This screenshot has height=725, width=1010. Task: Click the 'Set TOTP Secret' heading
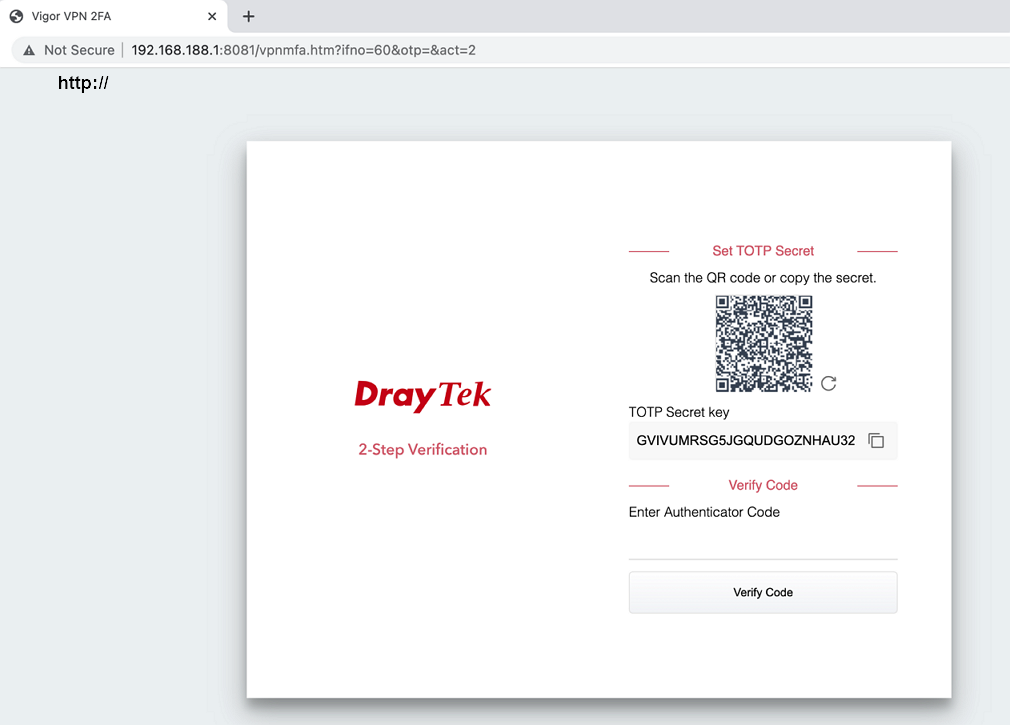(763, 251)
